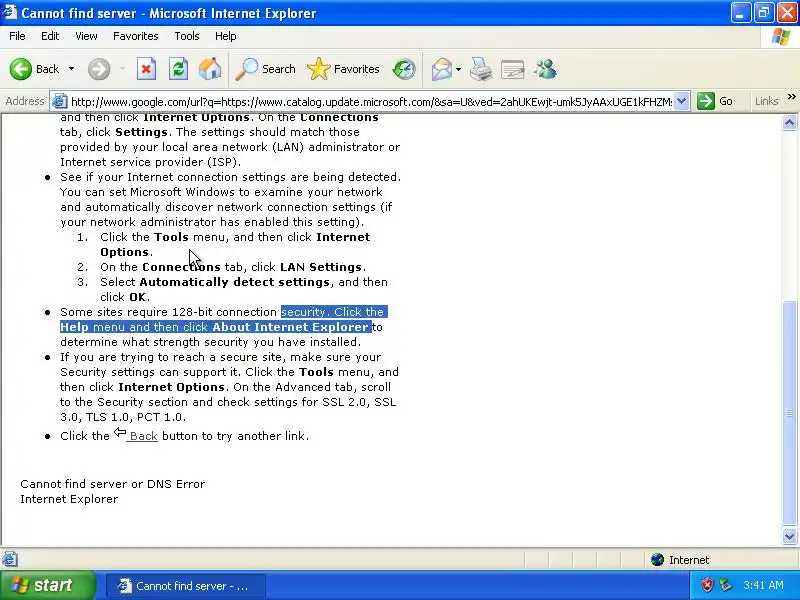Click the status bar page icon
This screenshot has height=600, width=800.
coord(10,560)
